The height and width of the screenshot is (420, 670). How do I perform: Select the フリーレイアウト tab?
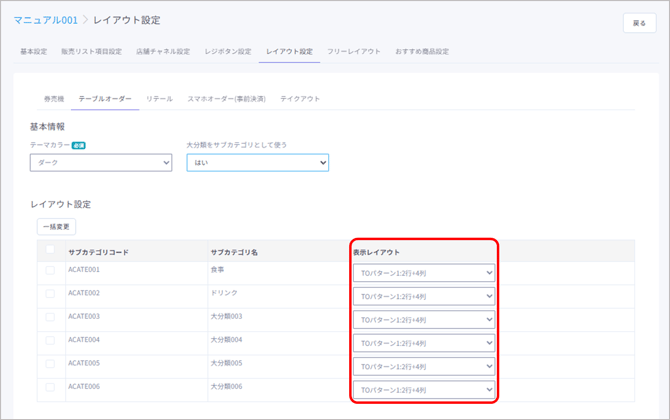pos(354,52)
